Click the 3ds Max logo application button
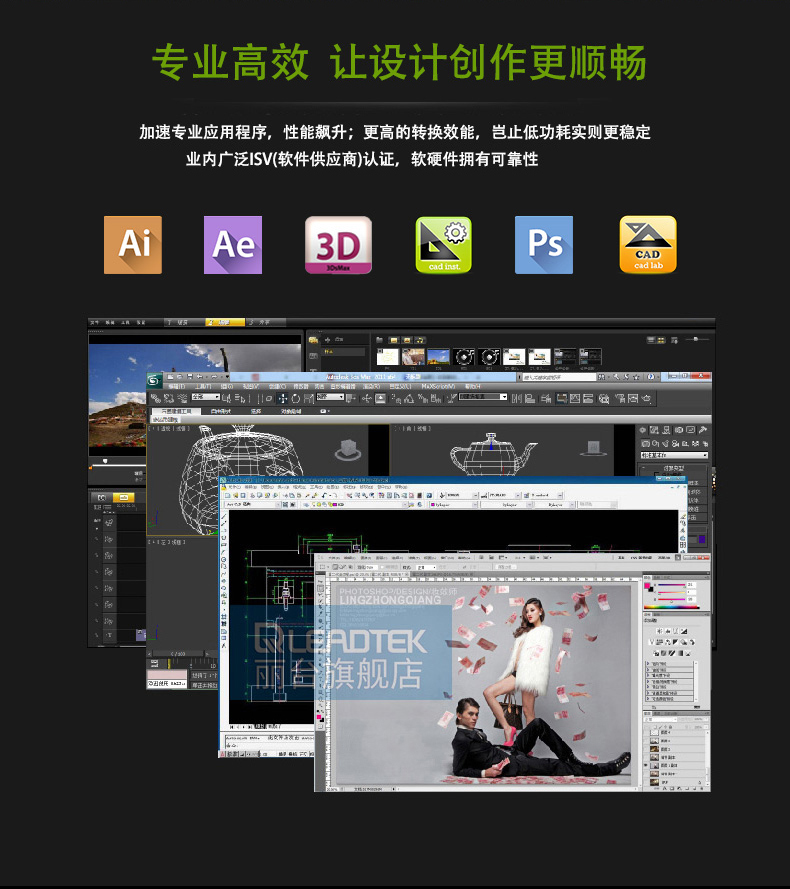The height and width of the screenshot is (889, 790). point(154,379)
